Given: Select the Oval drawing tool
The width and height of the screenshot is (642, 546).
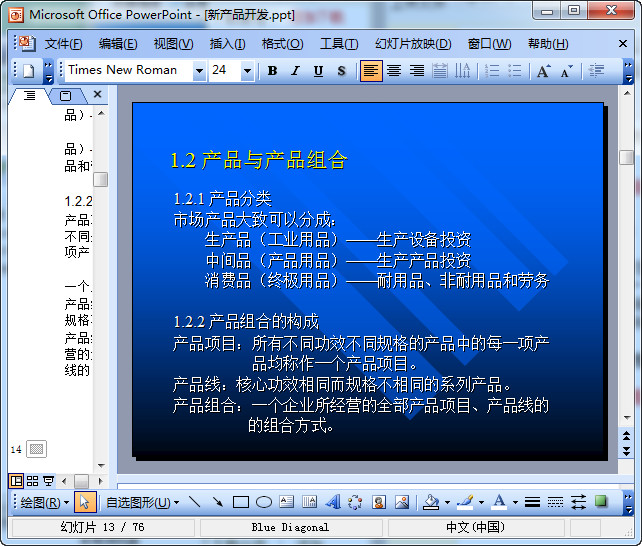Looking at the screenshot, I should (x=264, y=502).
